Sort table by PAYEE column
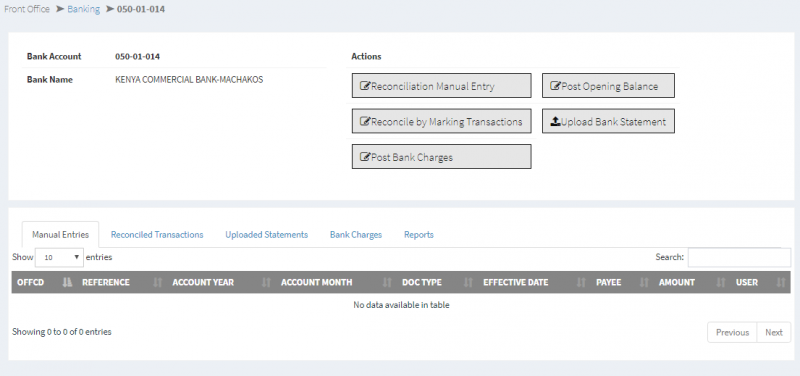The image size is (800, 376). 622,282
